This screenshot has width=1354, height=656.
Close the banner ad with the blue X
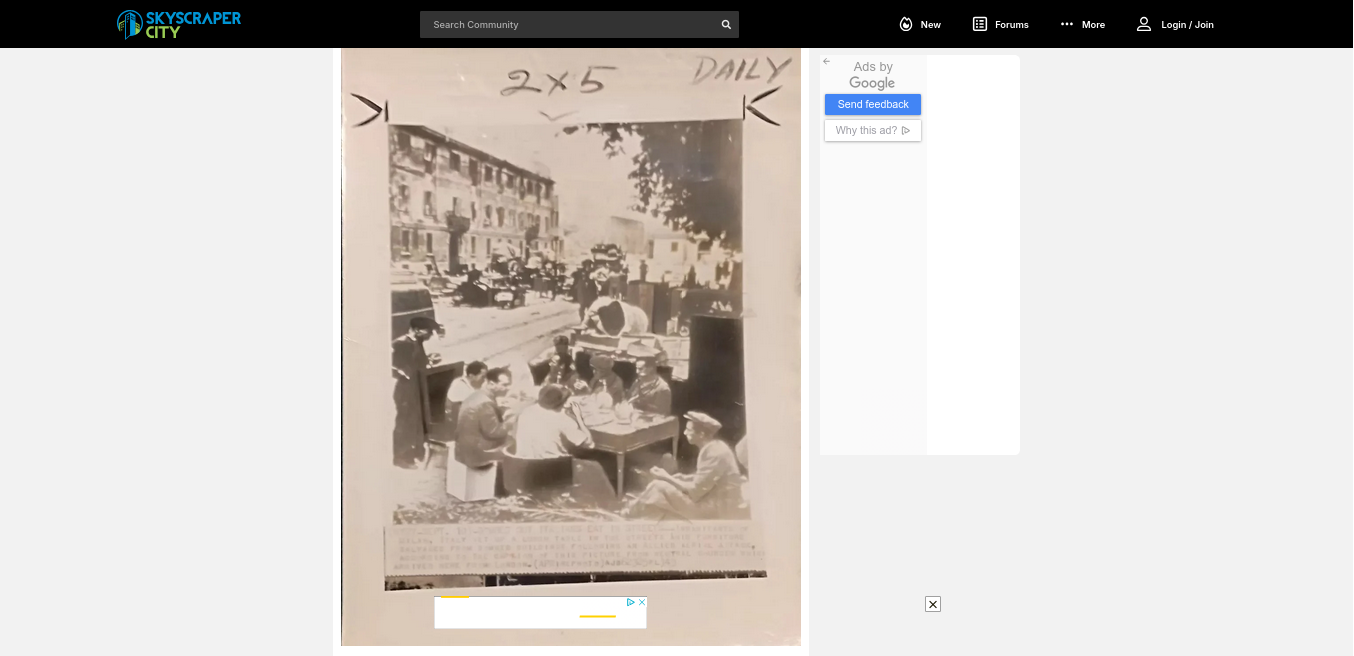tap(642, 602)
